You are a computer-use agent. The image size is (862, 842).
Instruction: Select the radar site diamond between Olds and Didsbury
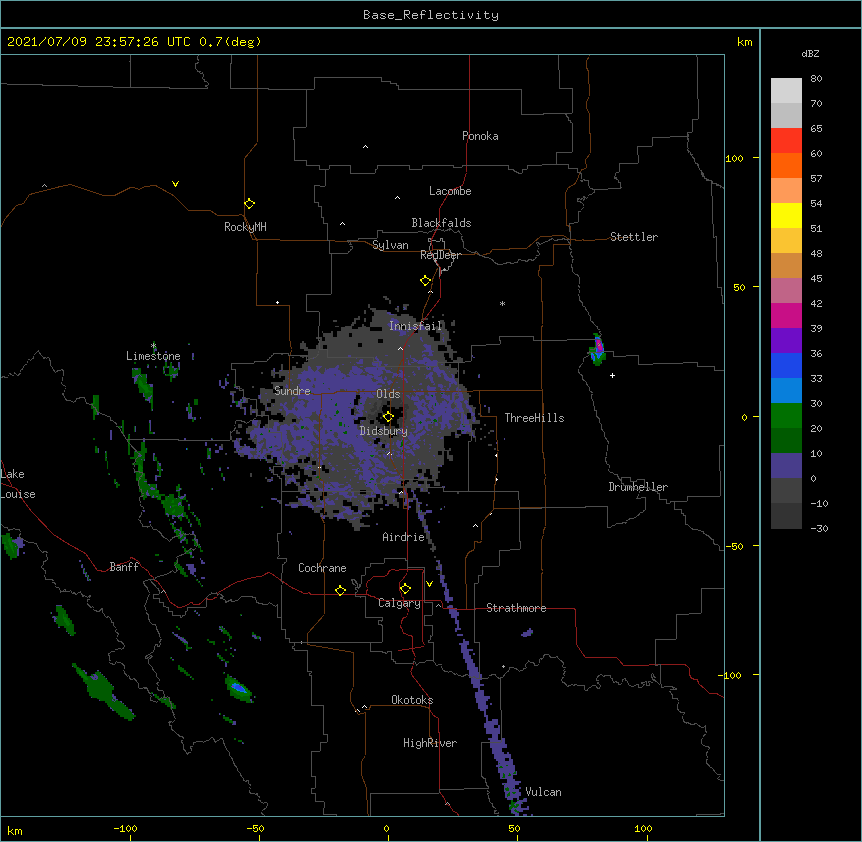click(388, 416)
